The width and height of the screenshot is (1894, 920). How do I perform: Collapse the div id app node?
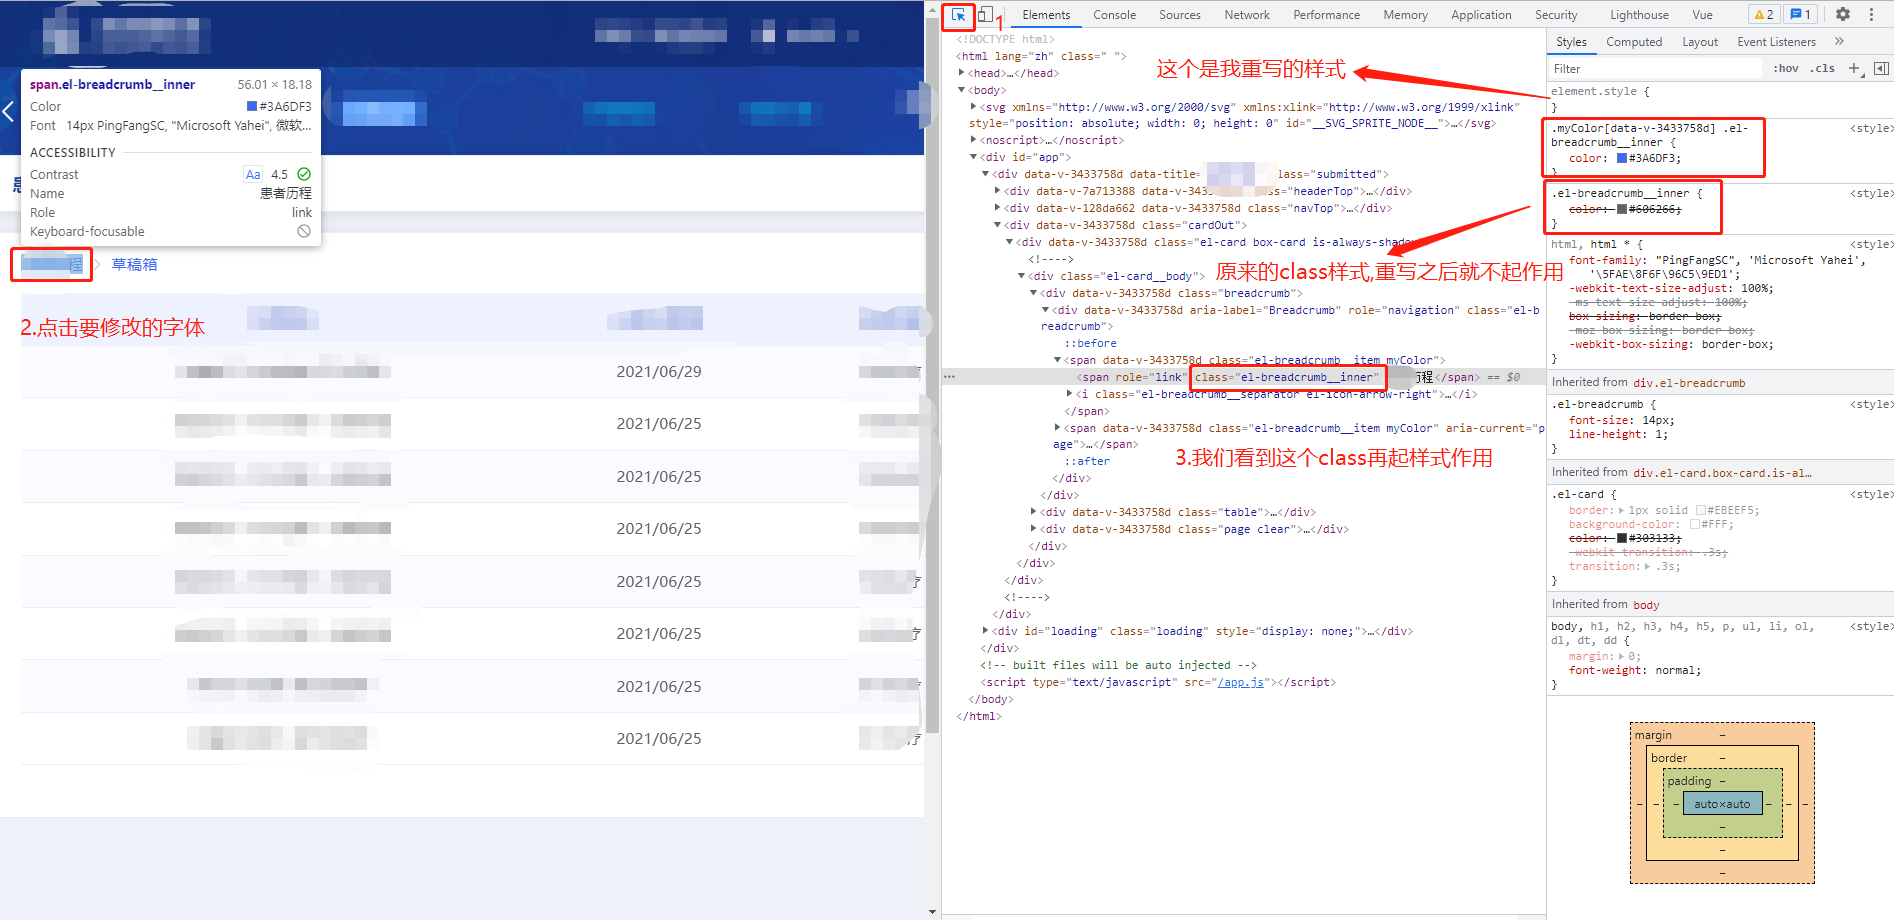coord(974,157)
